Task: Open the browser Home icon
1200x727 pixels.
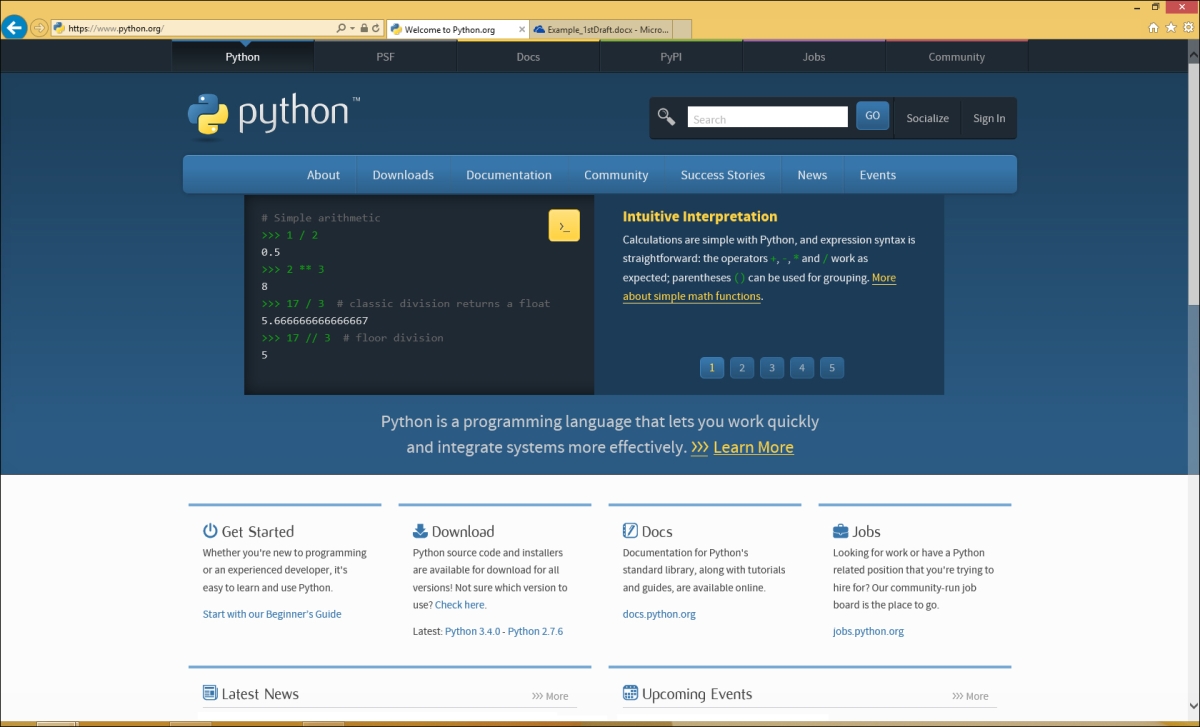Action: click(x=1153, y=28)
